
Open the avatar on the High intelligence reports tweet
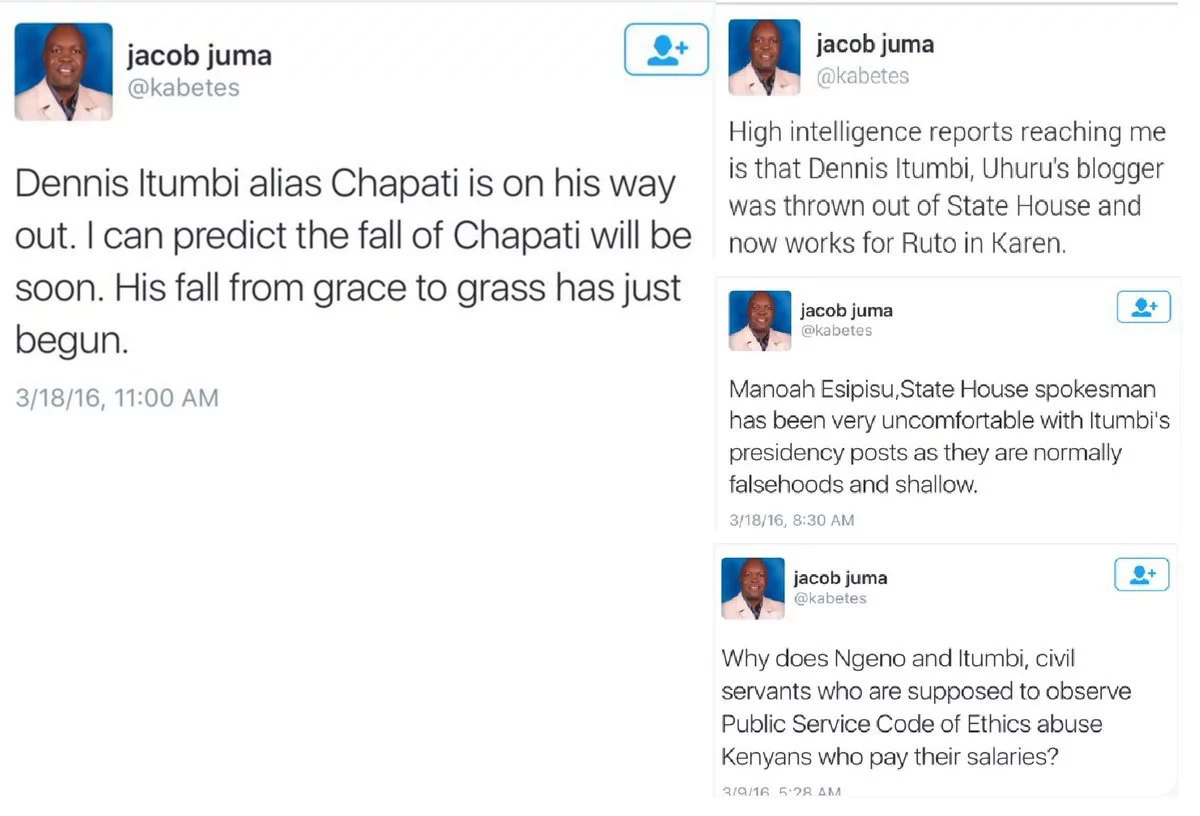[x=765, y=57]
